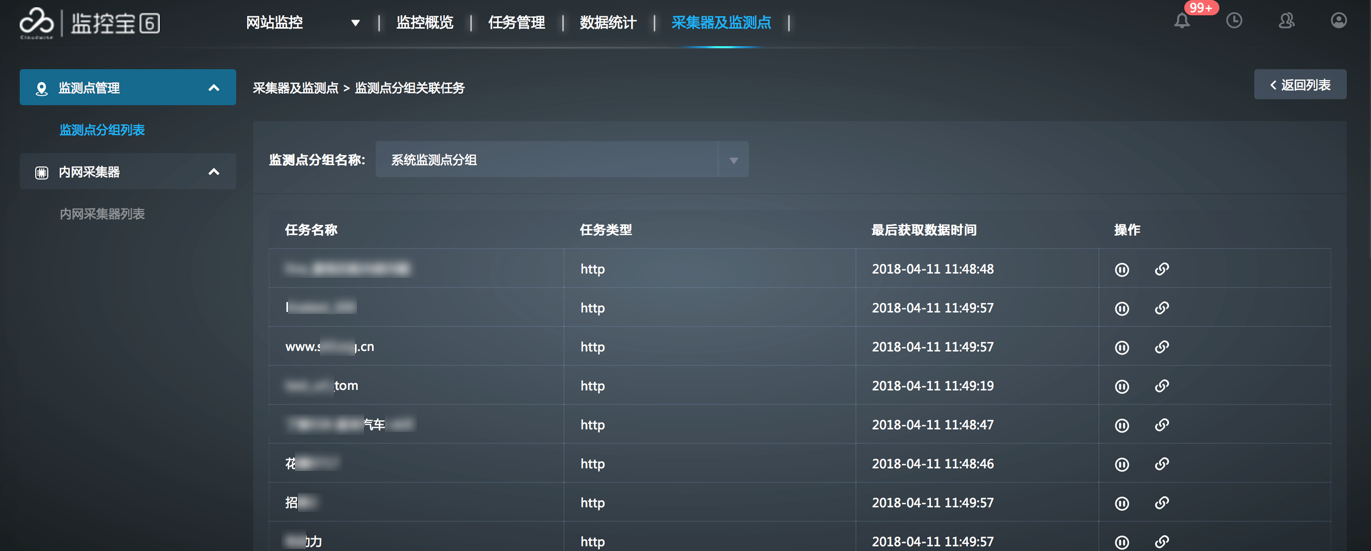Pause task in row timed 11:48:47
Image resolution: width=1371 pixels, height=551 pixels.
pyautogui.click(x=1122, y=425)
